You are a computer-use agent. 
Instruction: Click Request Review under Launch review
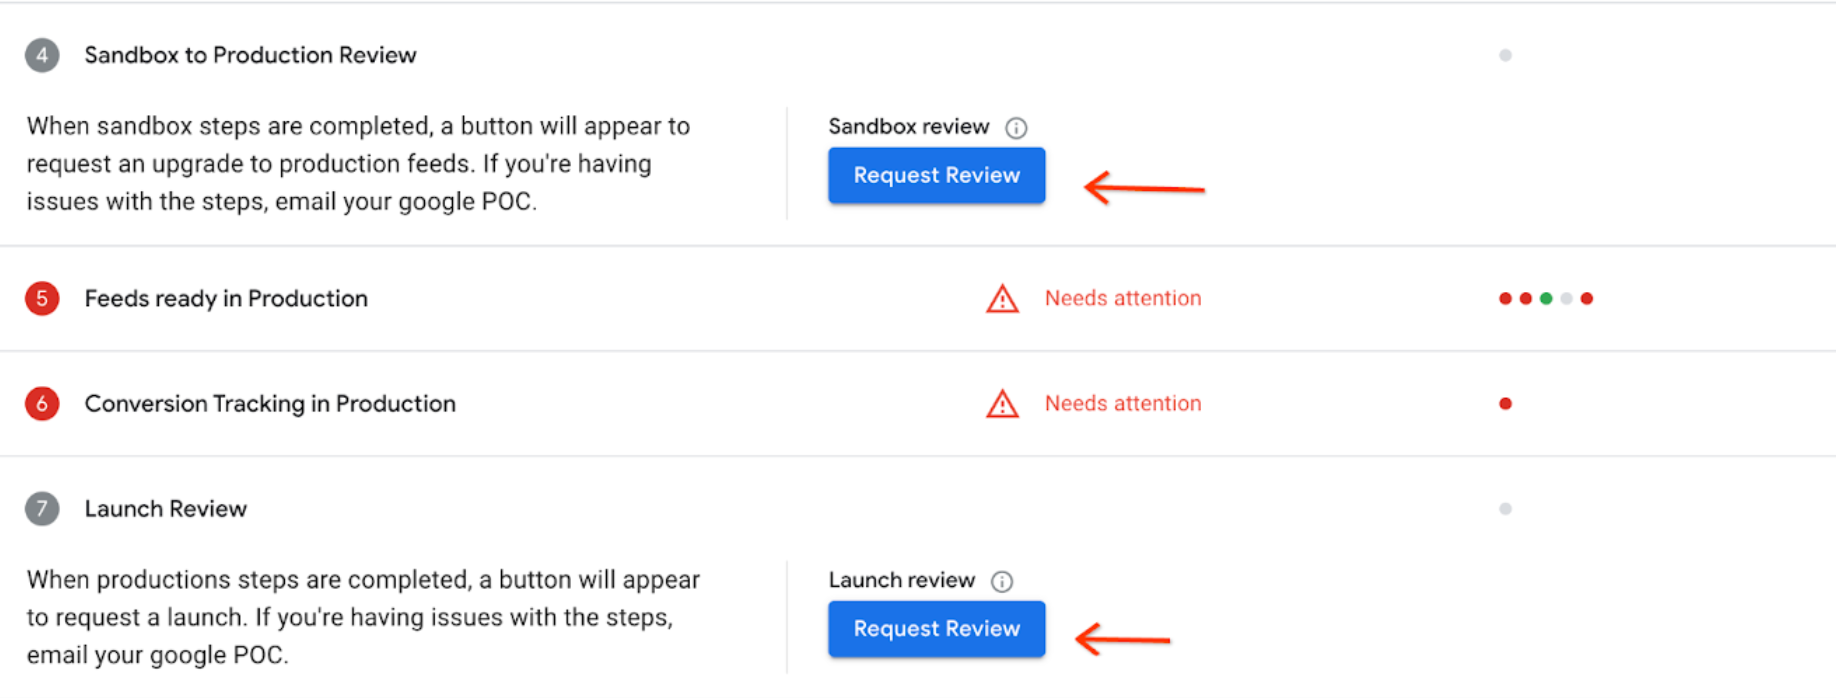[936, 629]
